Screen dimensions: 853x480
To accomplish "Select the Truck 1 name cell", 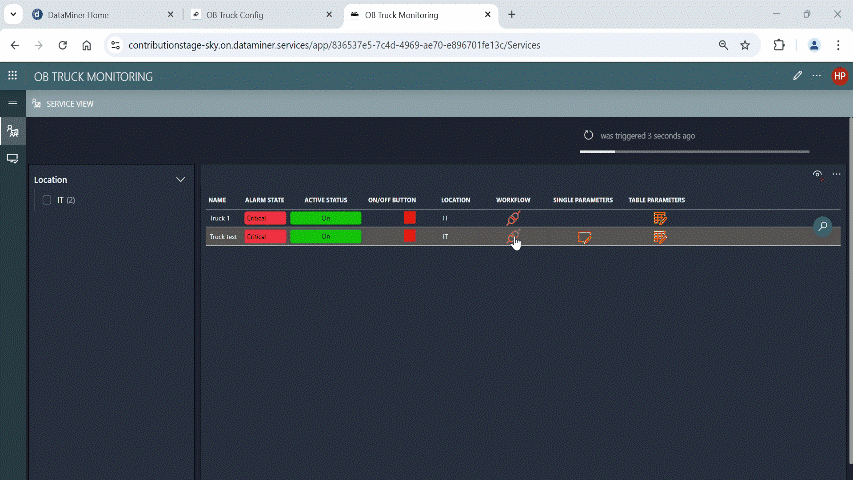I will coord(220,218).
